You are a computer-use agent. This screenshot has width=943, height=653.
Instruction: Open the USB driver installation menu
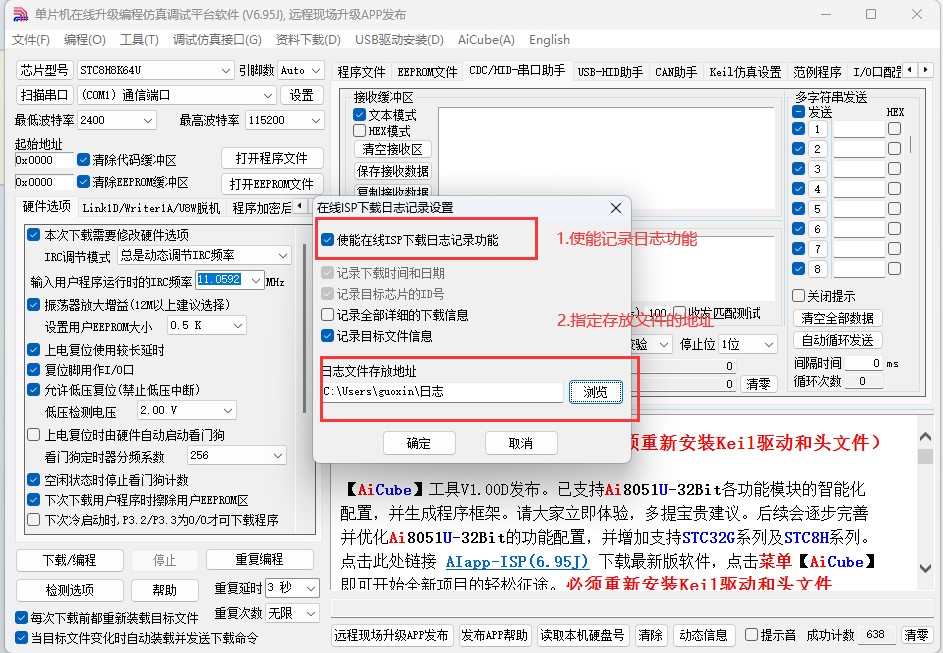coord(399,40)
